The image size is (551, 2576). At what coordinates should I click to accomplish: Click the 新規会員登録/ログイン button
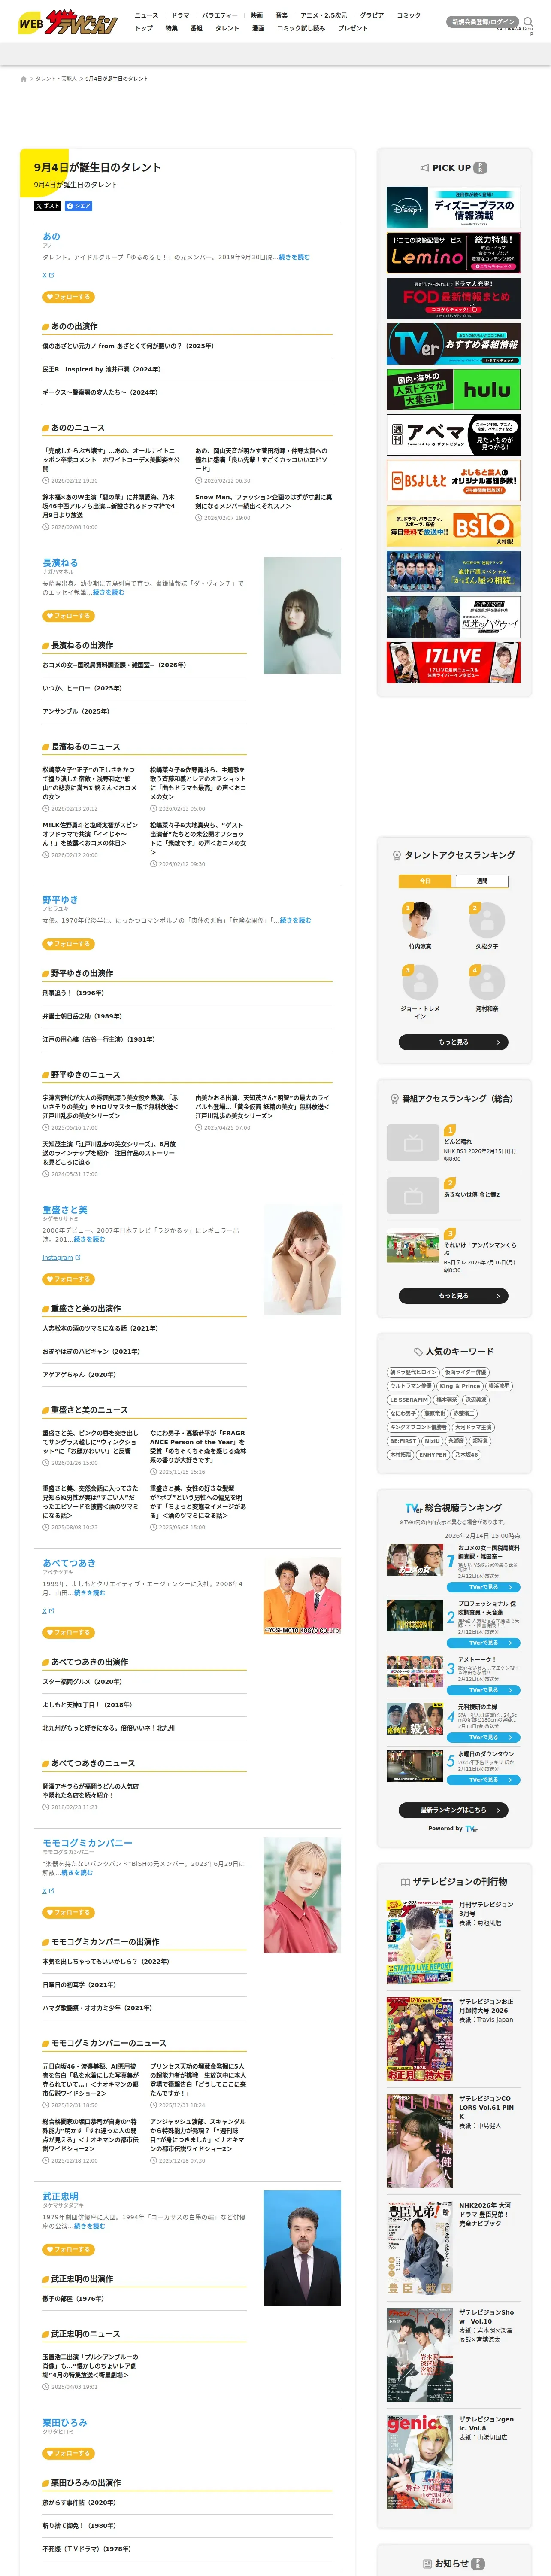(x=483, y=21)
